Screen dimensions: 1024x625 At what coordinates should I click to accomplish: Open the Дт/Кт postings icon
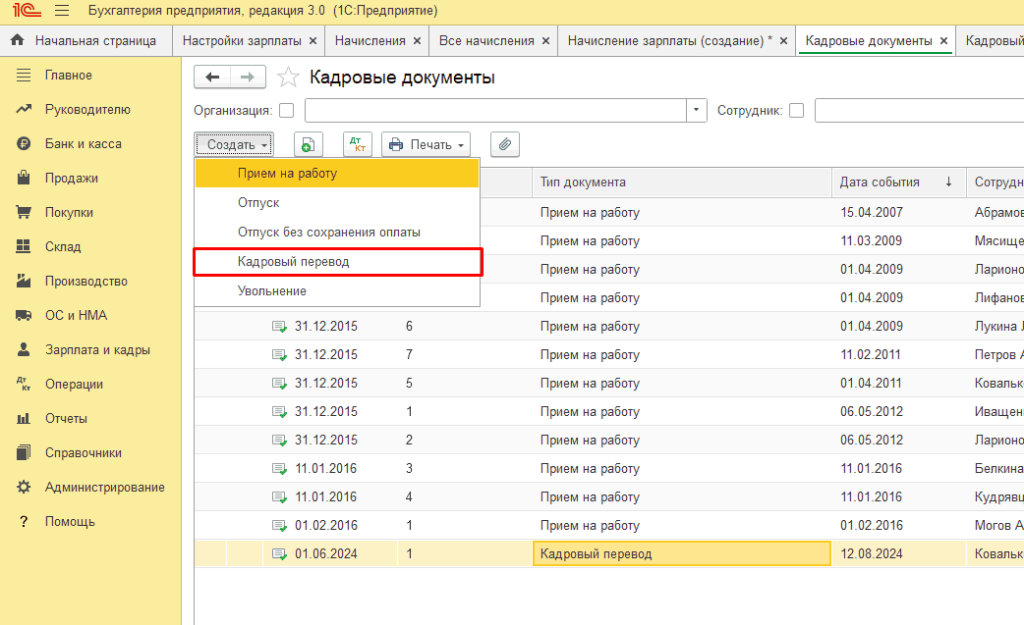(357, 145)
